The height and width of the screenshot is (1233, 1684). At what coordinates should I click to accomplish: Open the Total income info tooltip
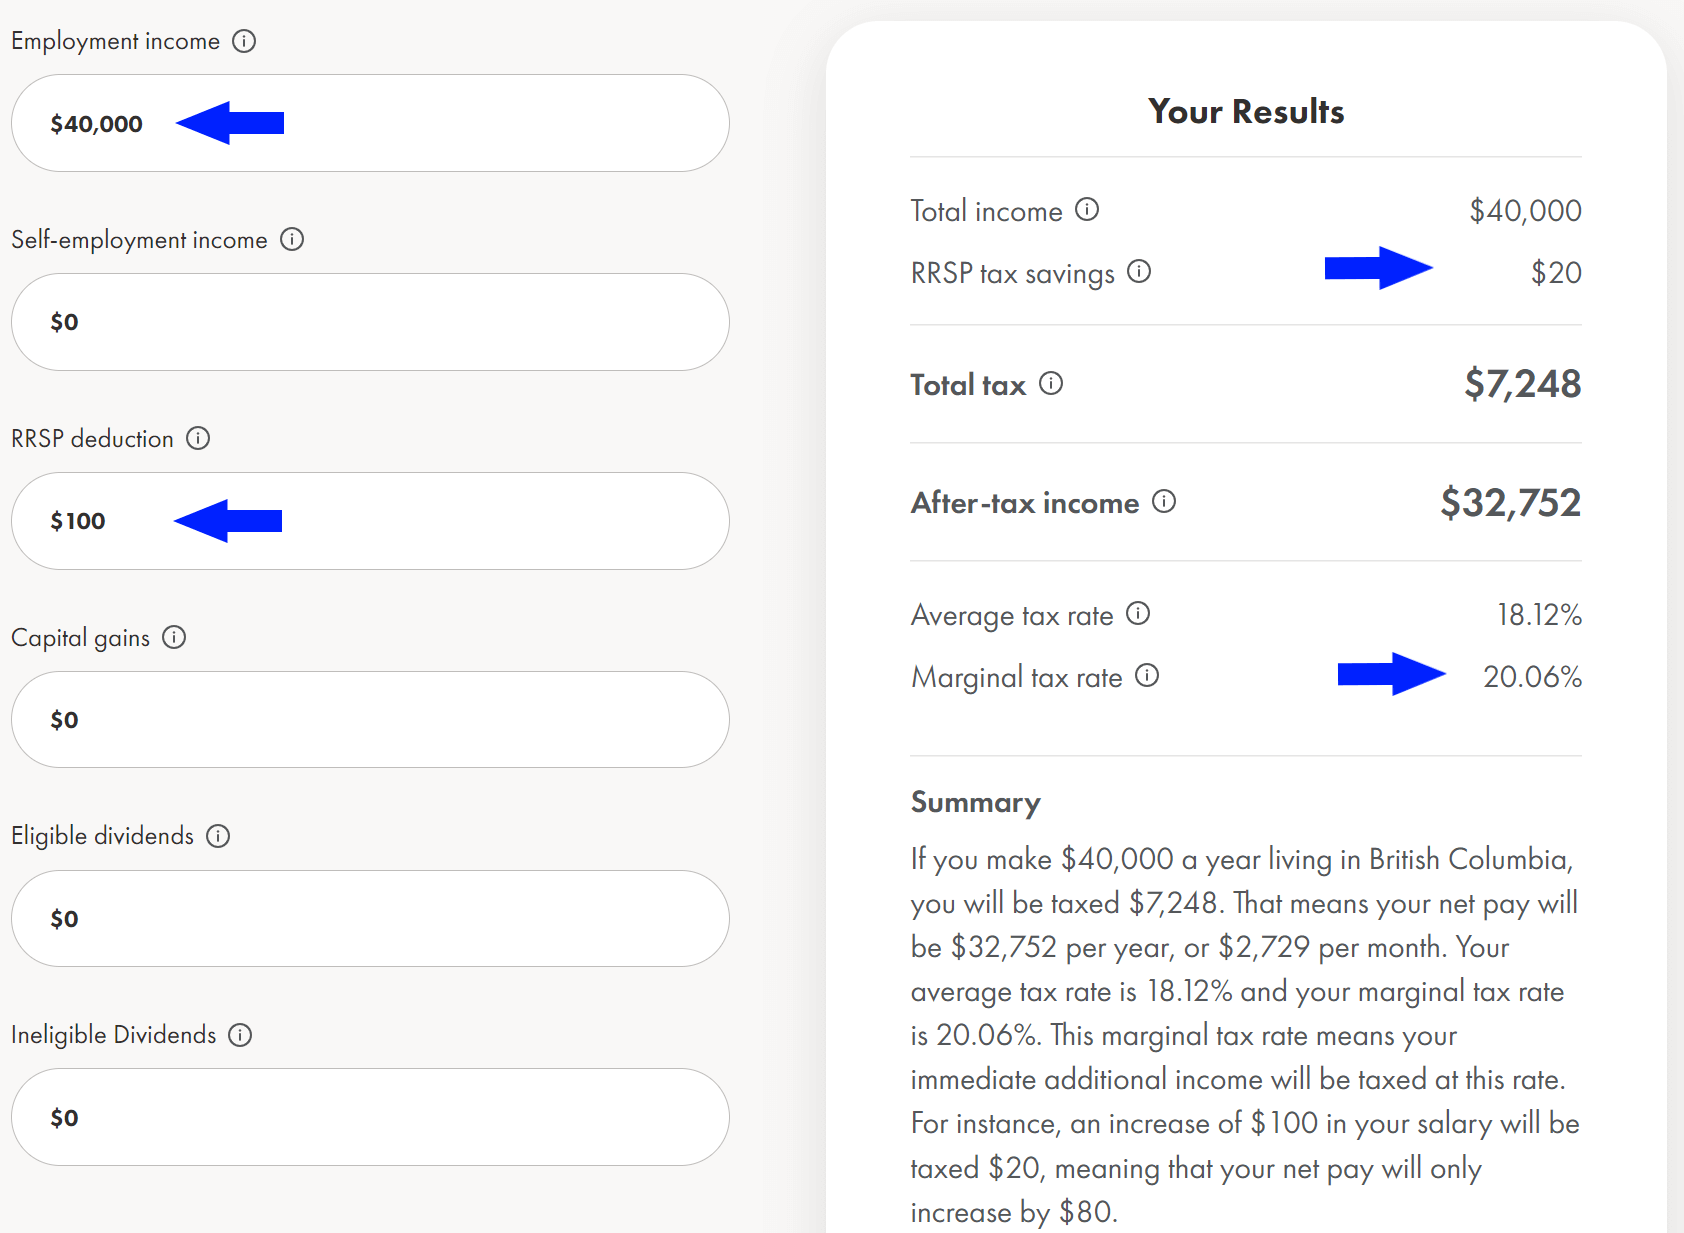1088,209
